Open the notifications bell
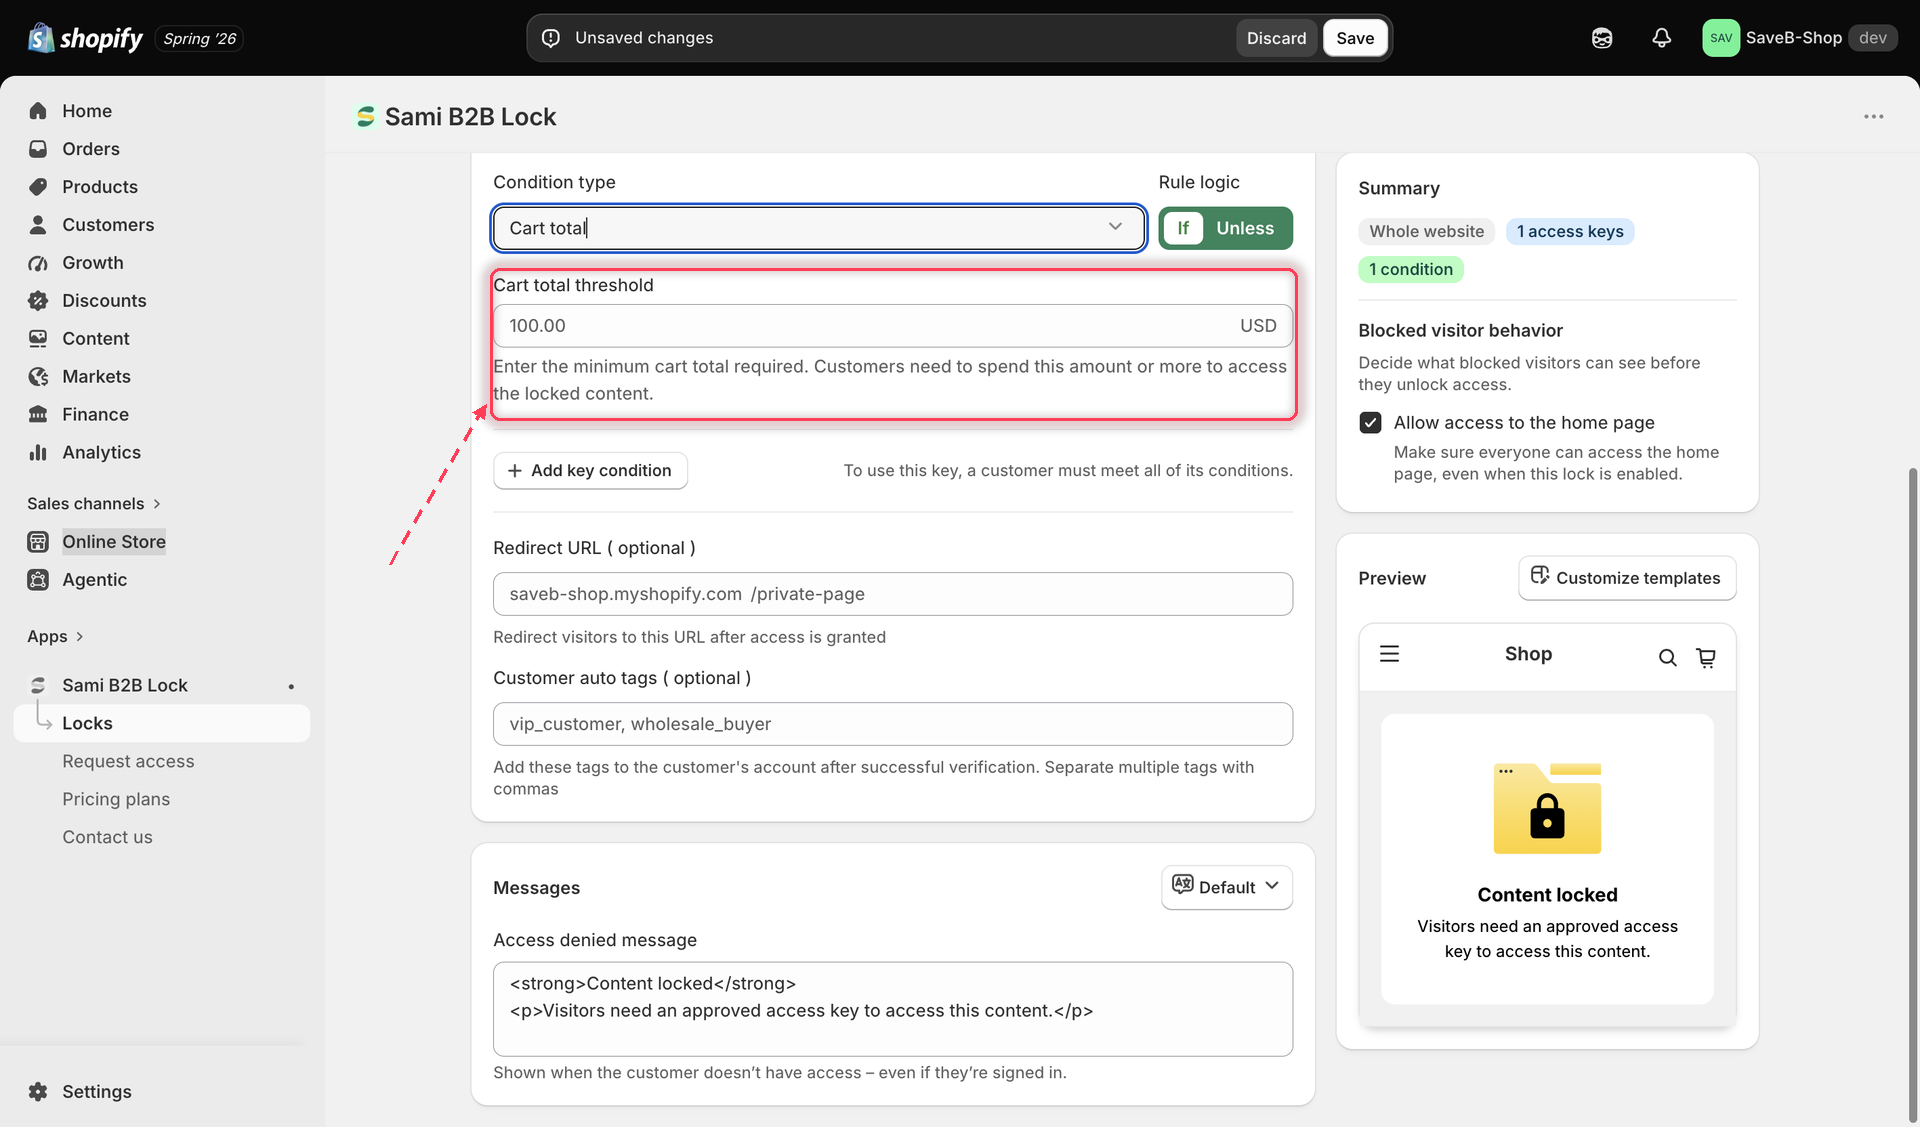Image resolution: width=1920 pixels, height=1127 pixels. [1661, 38]
